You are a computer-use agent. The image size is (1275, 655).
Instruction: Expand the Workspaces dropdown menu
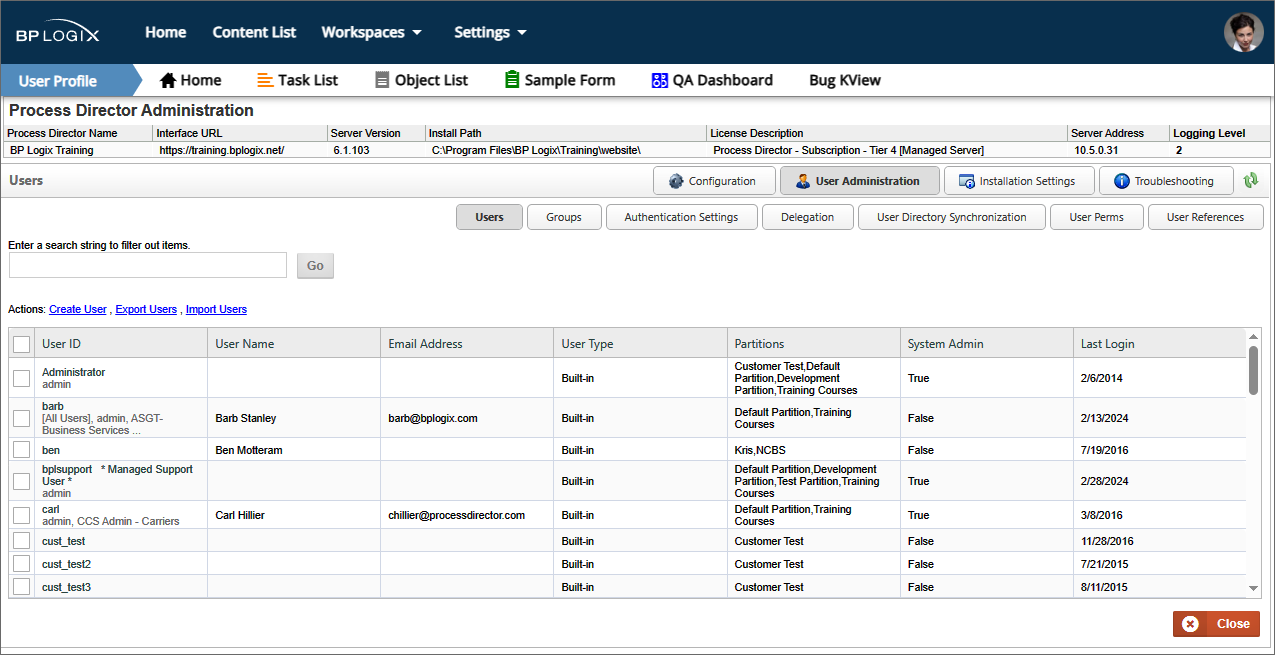[x=371, y=32]
